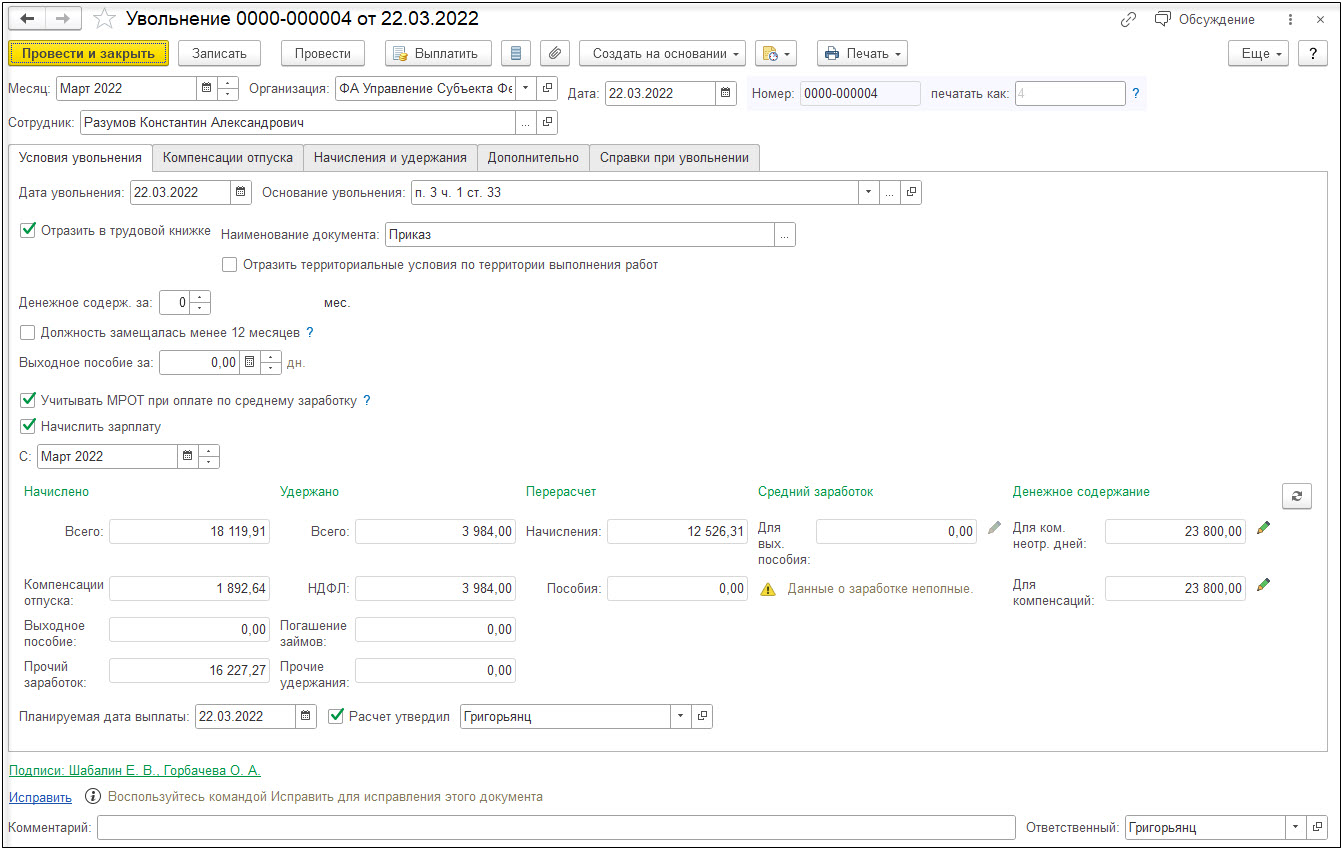Image resolution: width=1341 pixels, height=848 pixels.
Task: Open calendar for the Дата field
Action: click(x=727, y=93)
